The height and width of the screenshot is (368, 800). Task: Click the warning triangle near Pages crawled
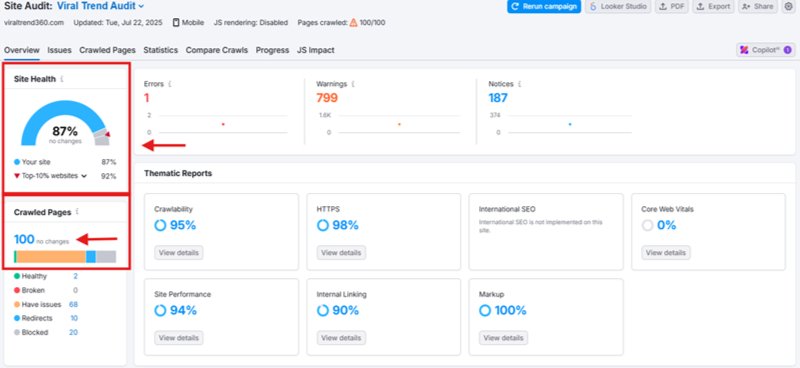353,22
